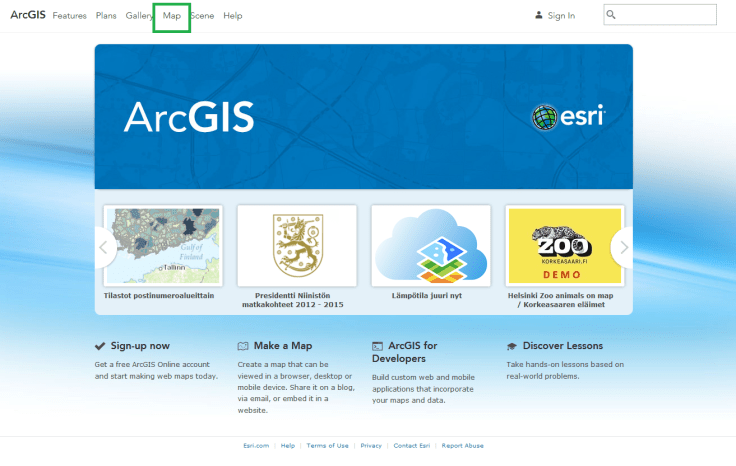
Task: Click the map icon next to Make a Map
Action: 242,346
